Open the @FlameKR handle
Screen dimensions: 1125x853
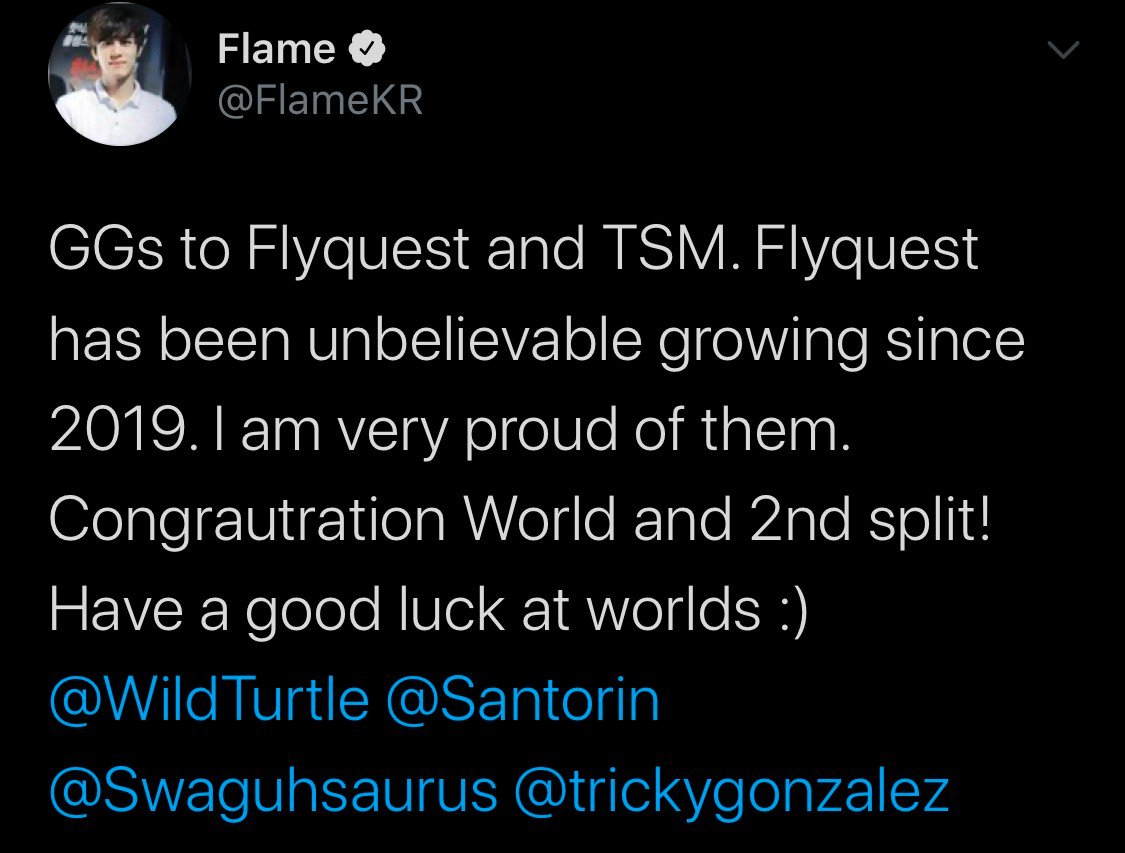pyautogui.click(x=320, y=100)
